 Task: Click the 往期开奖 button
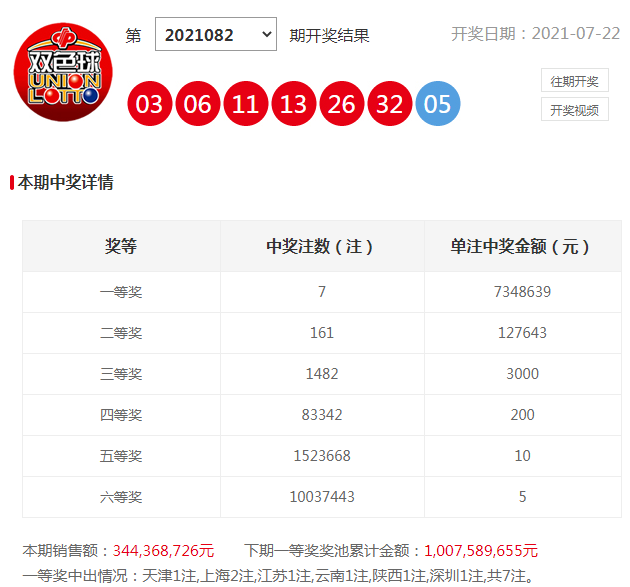[575, 81]
